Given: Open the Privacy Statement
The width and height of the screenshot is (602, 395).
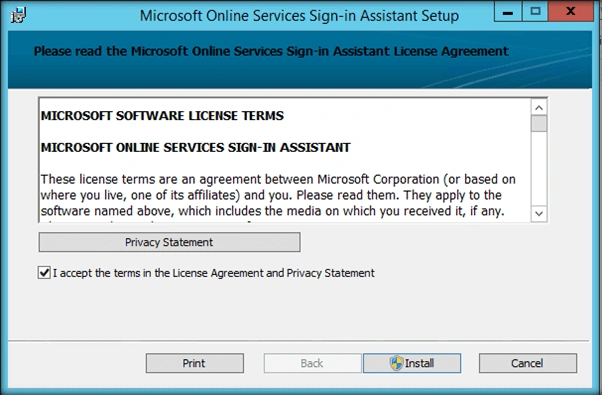Looking at the screenshot, I should 169,242.
